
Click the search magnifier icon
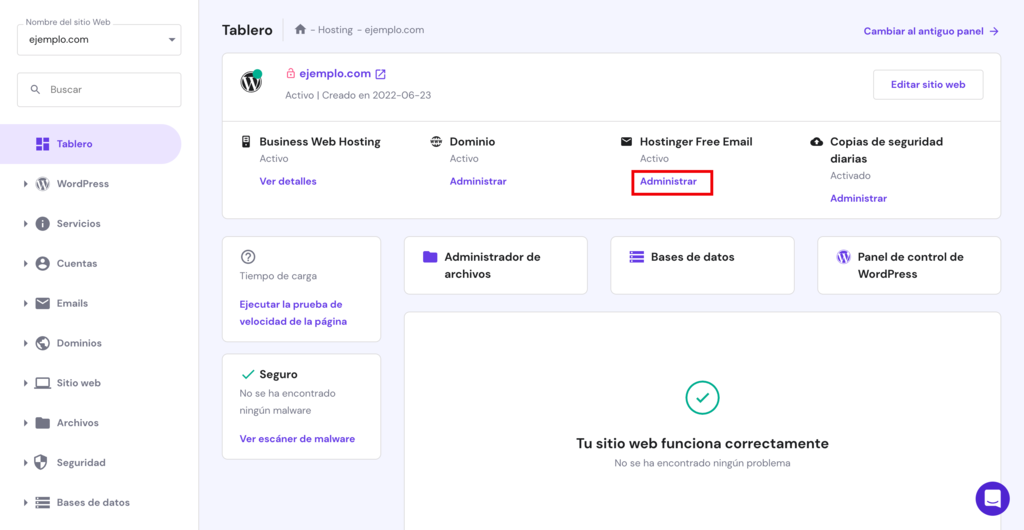pyautogui.click(x=36, y=89)
